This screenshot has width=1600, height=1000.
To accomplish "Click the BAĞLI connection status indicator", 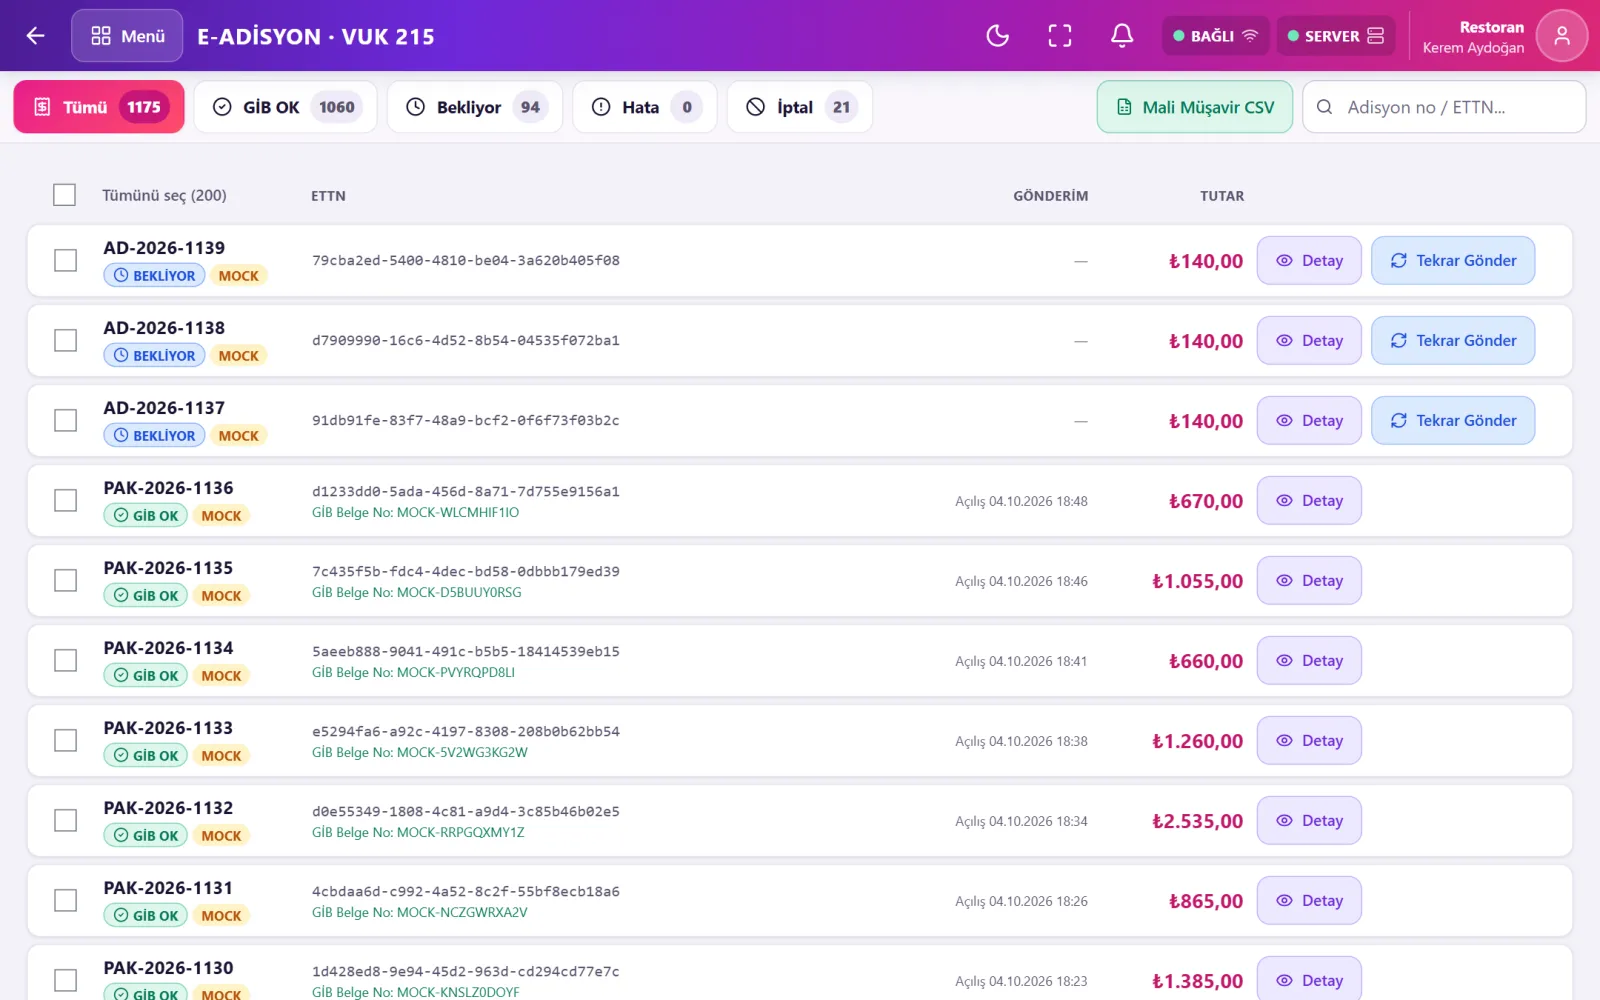I will (x=1215, y=36).
